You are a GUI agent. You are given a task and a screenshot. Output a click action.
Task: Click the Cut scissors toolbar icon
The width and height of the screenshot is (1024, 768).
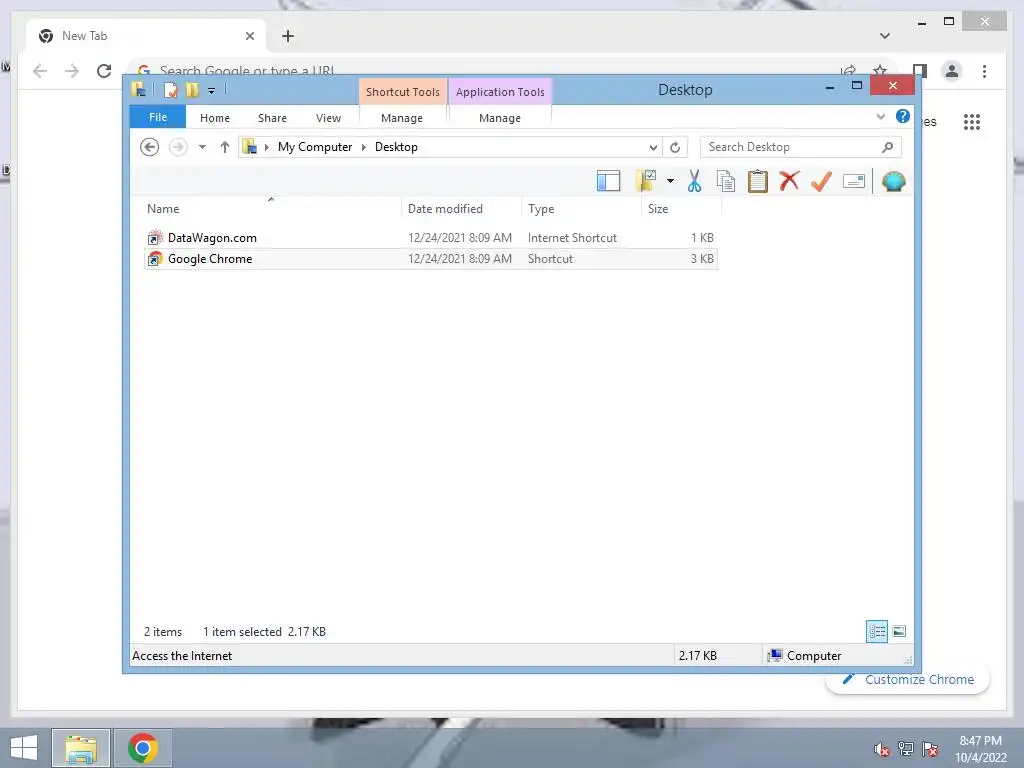[694, 181]
